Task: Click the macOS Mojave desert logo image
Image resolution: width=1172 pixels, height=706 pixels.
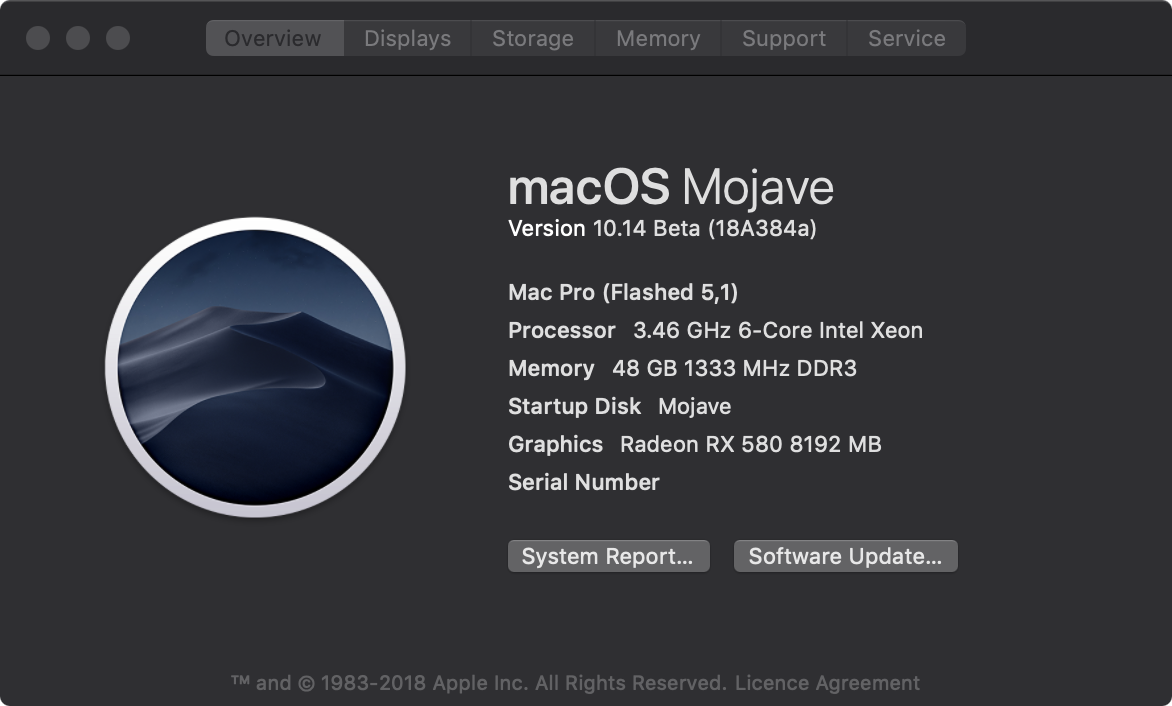Action: point(255,367)
